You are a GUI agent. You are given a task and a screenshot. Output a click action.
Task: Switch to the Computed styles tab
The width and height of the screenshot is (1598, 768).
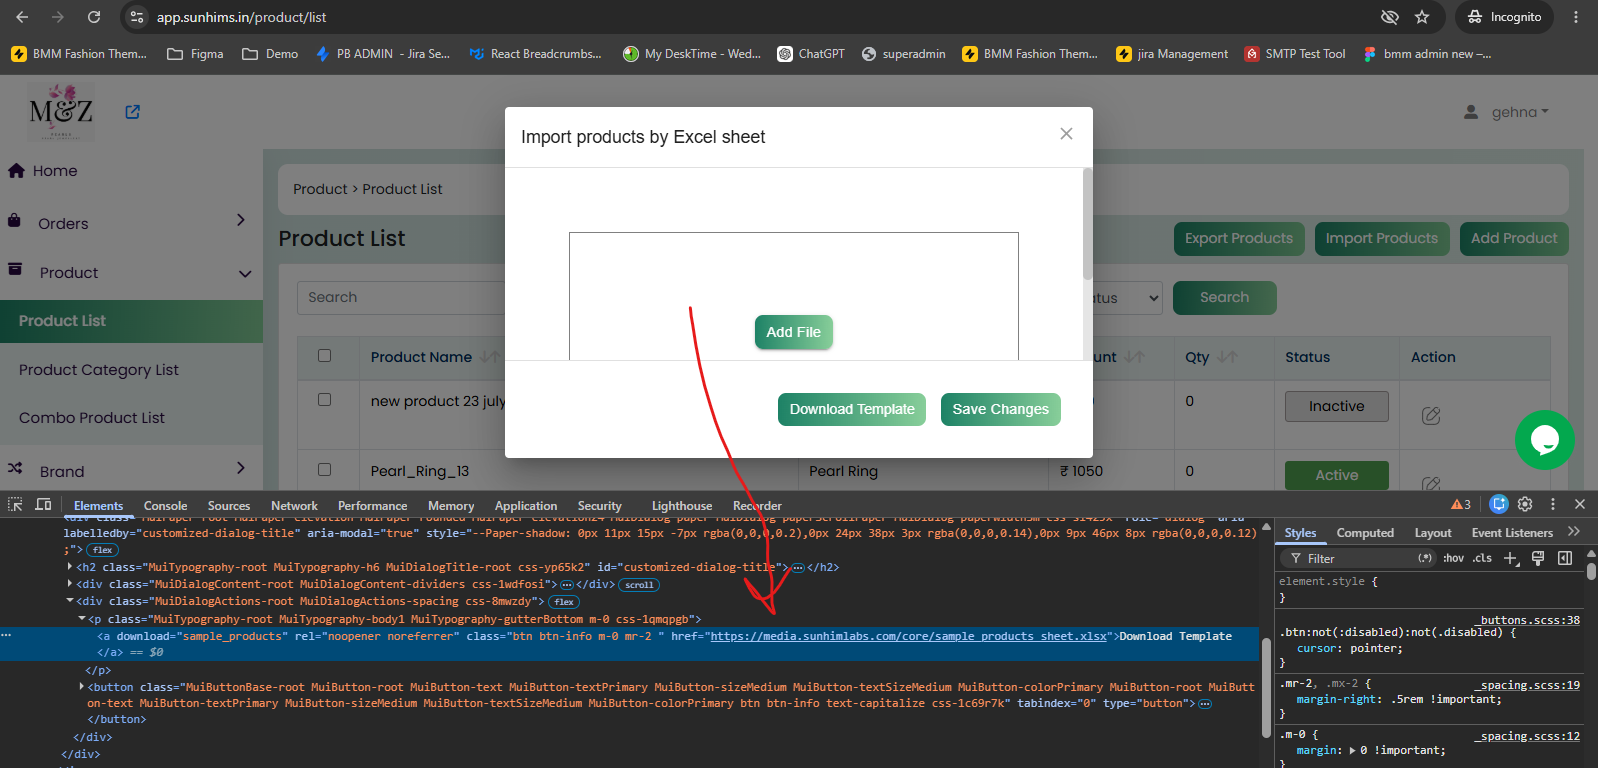(x=1365, y=533)
